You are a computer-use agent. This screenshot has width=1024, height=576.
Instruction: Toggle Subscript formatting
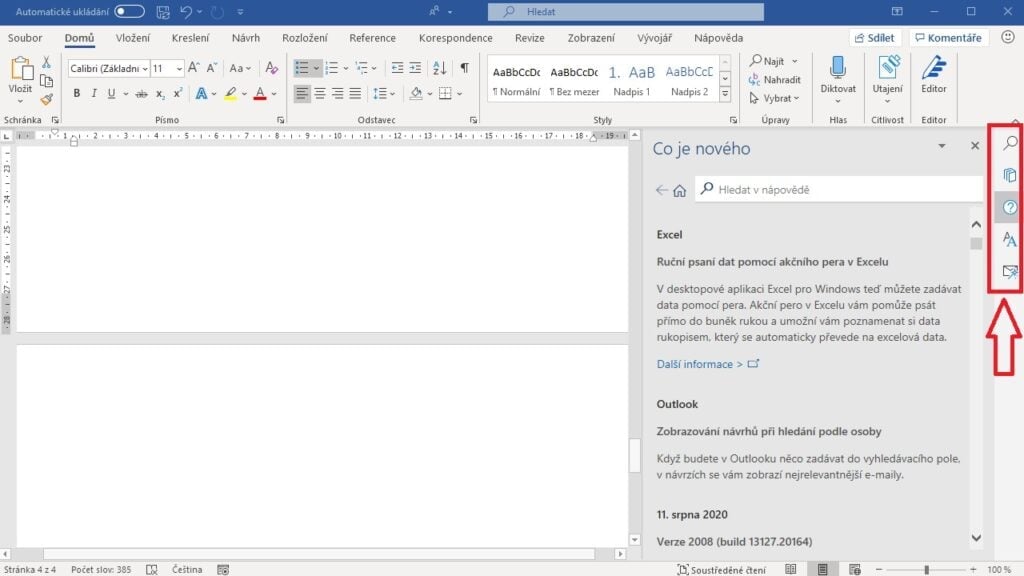160,94
